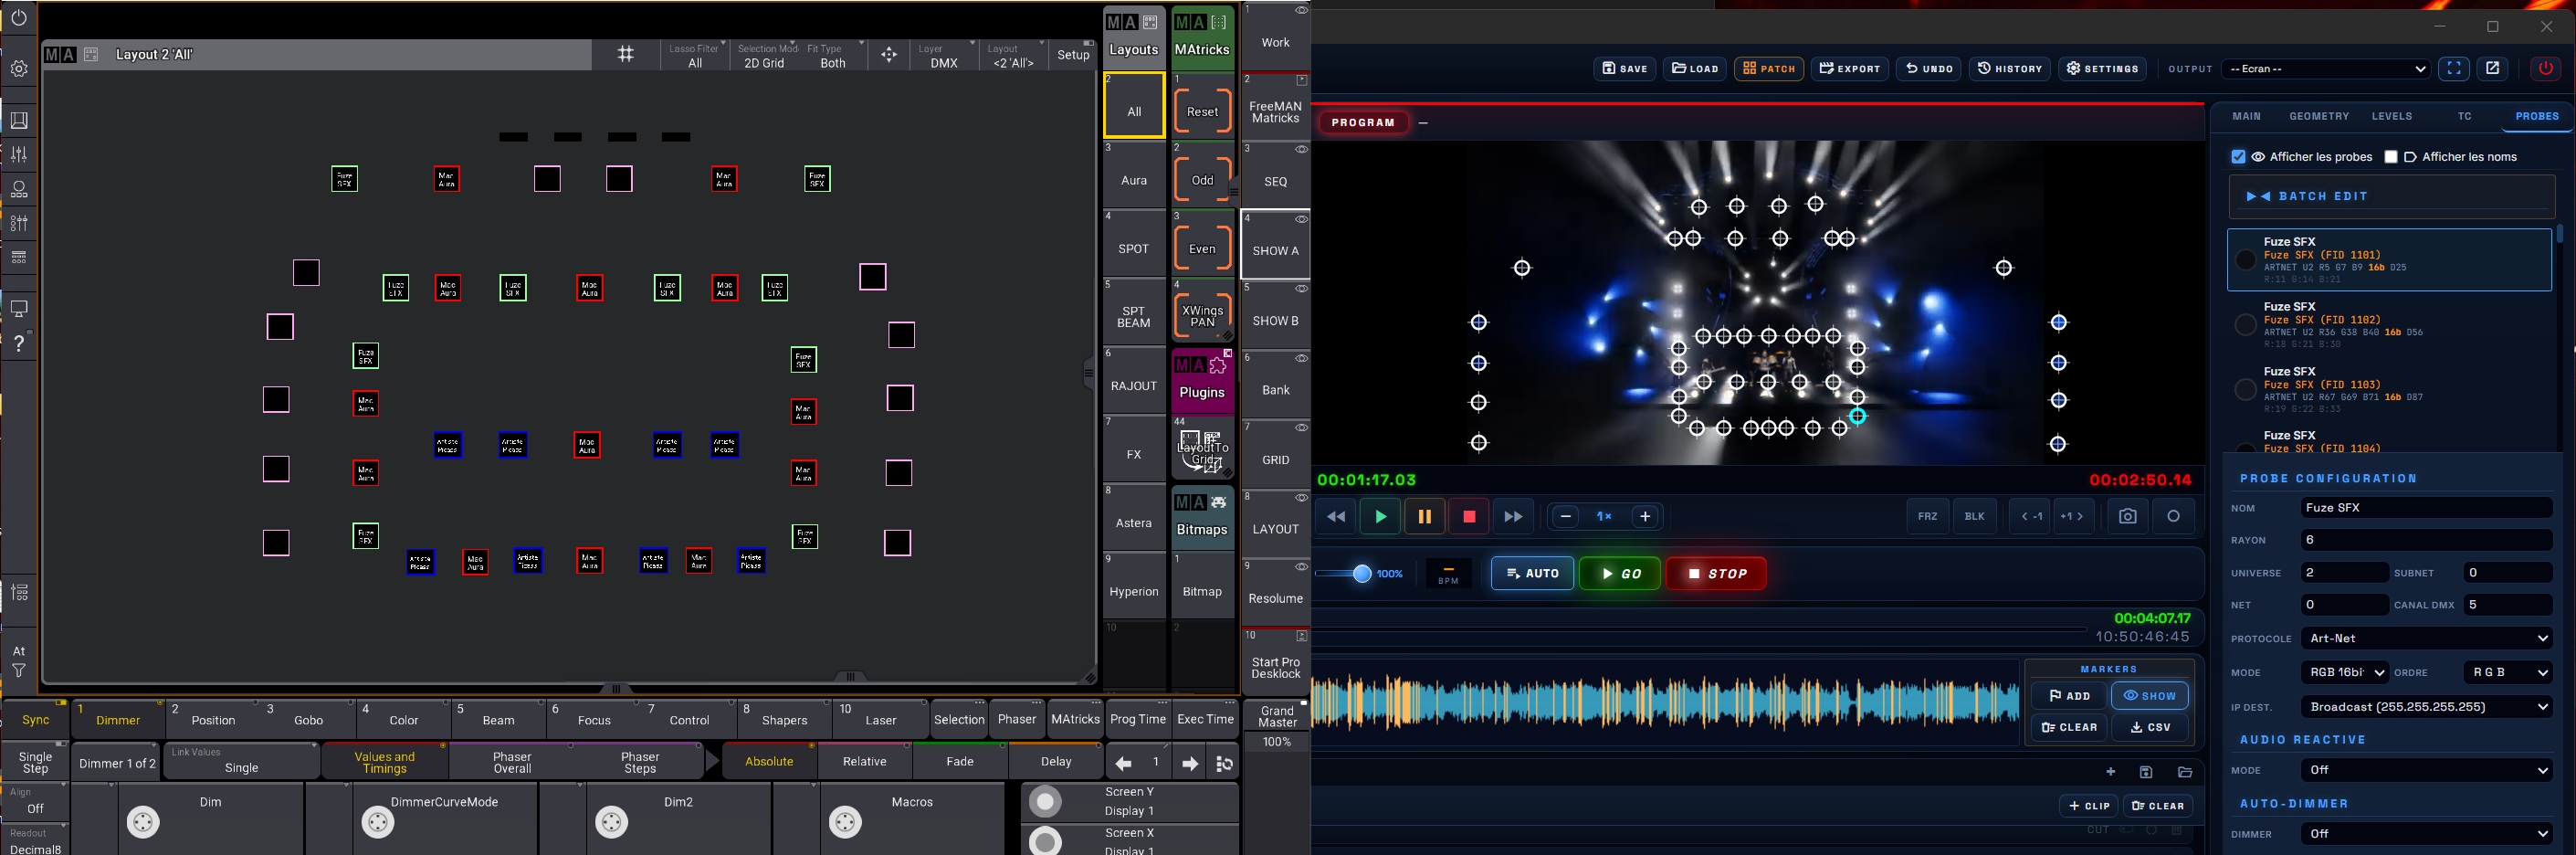This screenshot has height=855, width=2576.
Task: Click the Dim encoder dial
Action: 143,822
